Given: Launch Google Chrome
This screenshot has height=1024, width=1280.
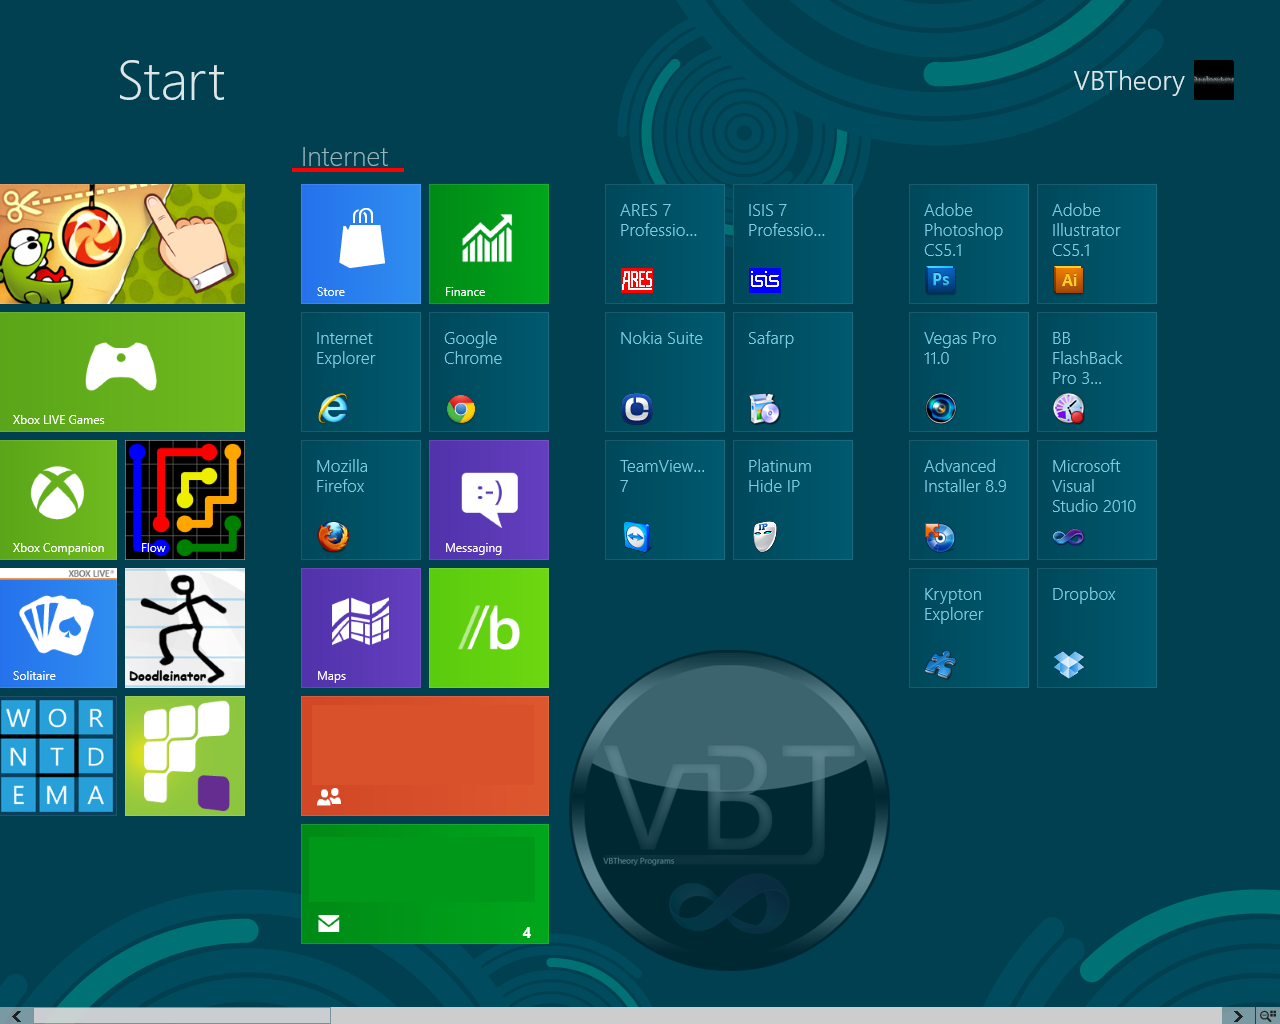Looking at the screenshot, I should [x=489, y=372].
